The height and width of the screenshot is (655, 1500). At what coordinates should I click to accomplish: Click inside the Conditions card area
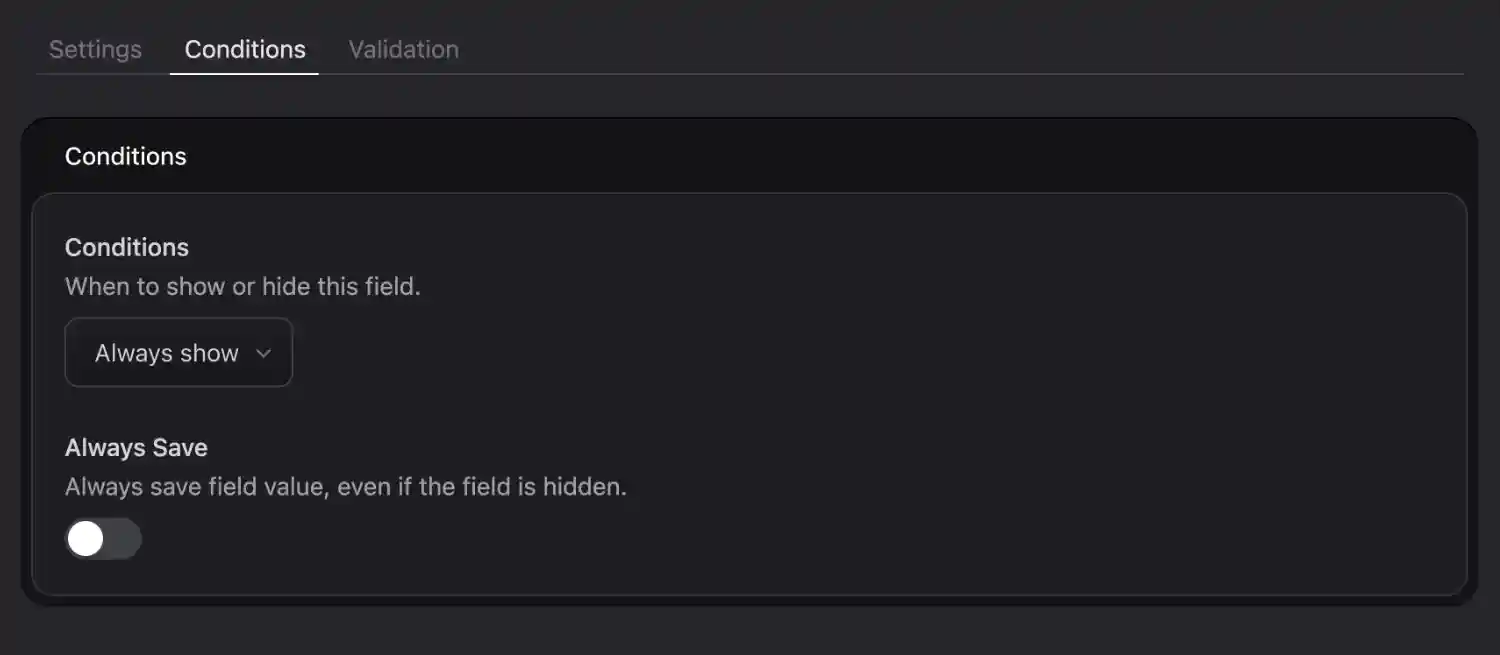(x=750, y=400)
